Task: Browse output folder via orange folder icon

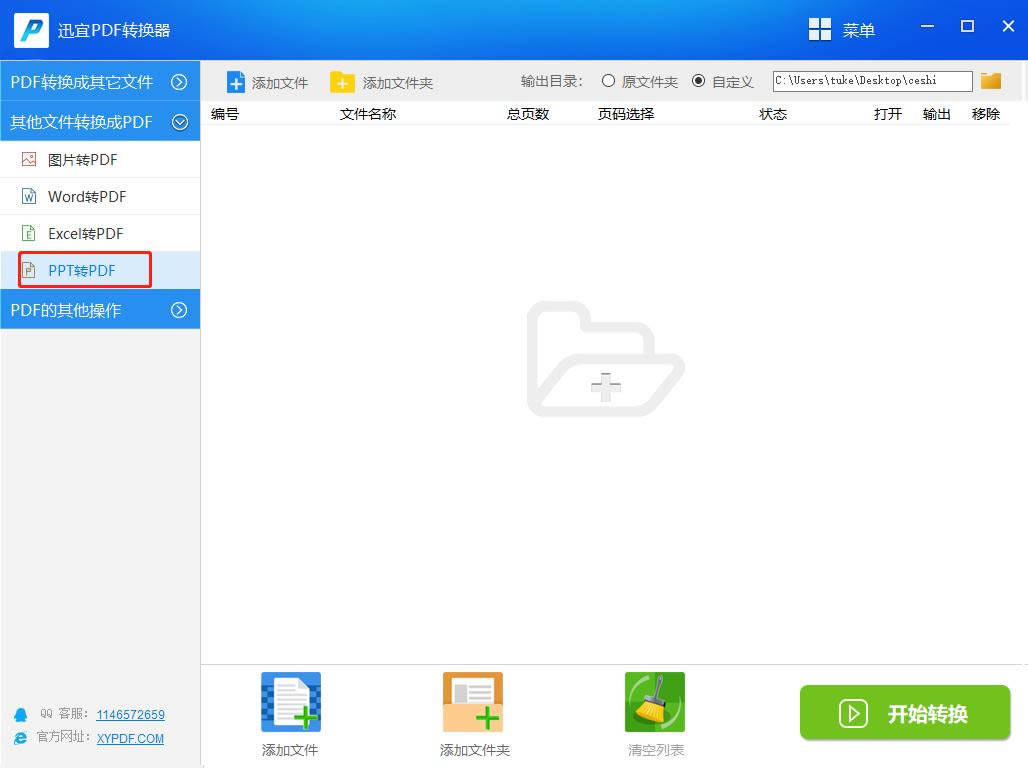Action: pos(991,81)
